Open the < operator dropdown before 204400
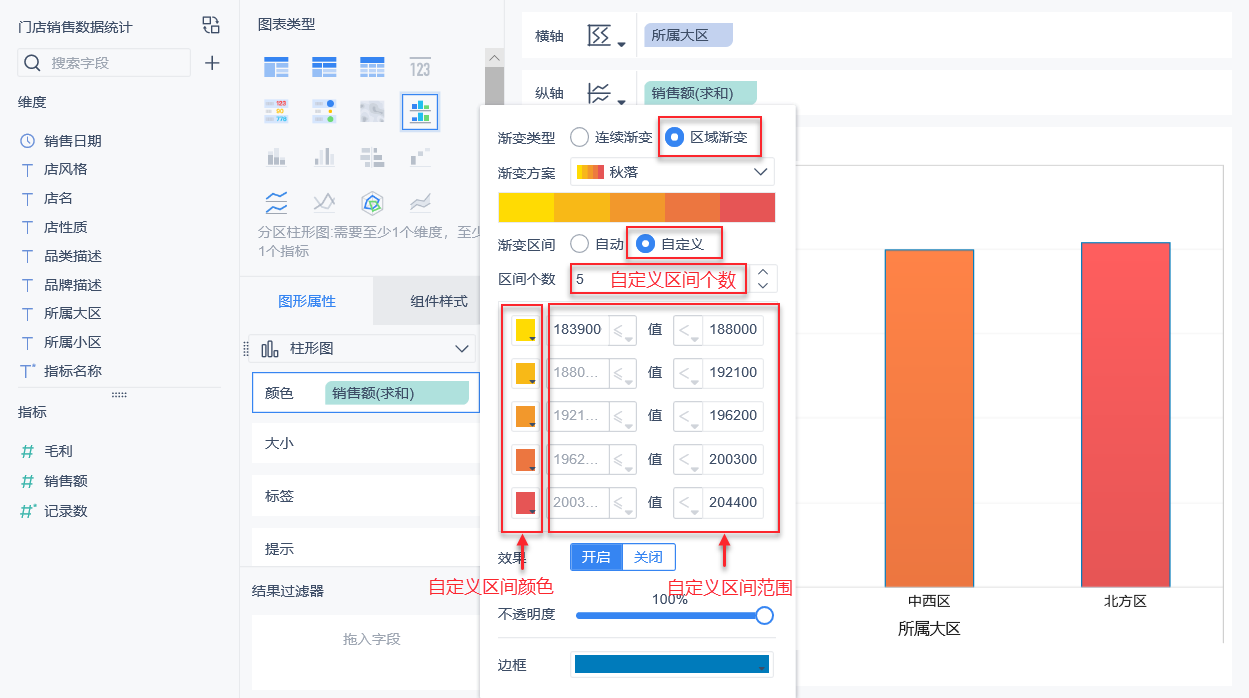This screenshot has height=698, width=1249. [688, 502]
